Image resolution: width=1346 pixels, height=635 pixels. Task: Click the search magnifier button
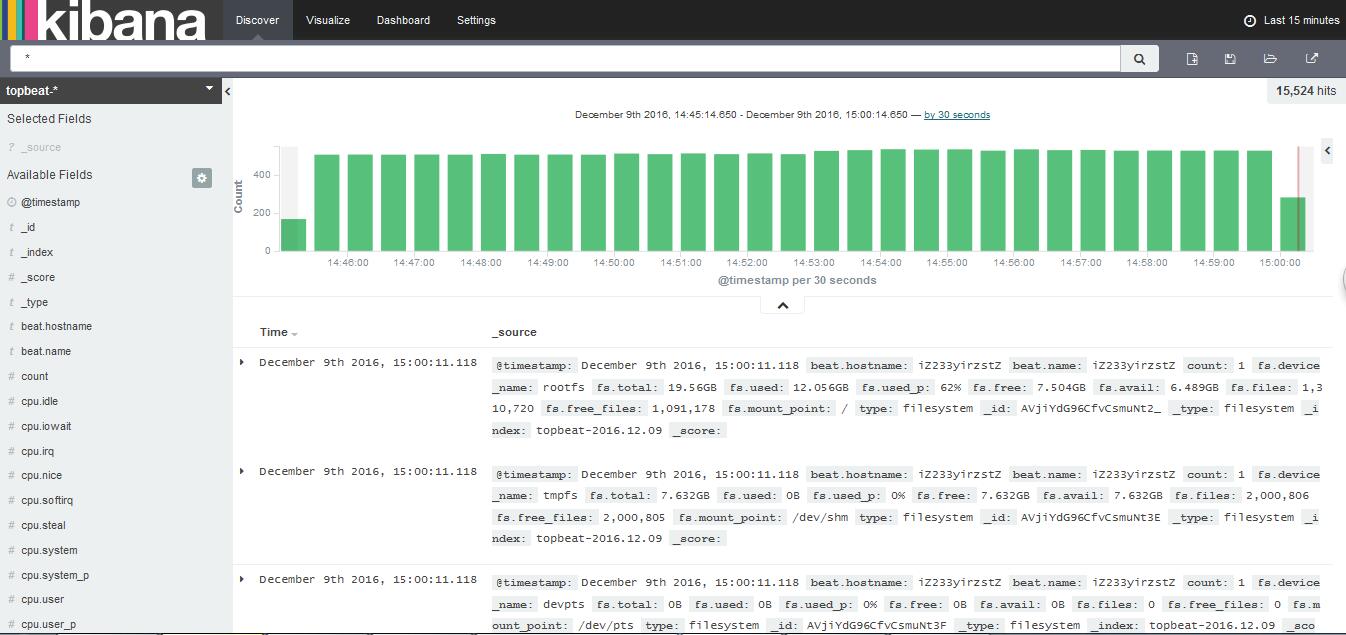[x=1139, y=59]
